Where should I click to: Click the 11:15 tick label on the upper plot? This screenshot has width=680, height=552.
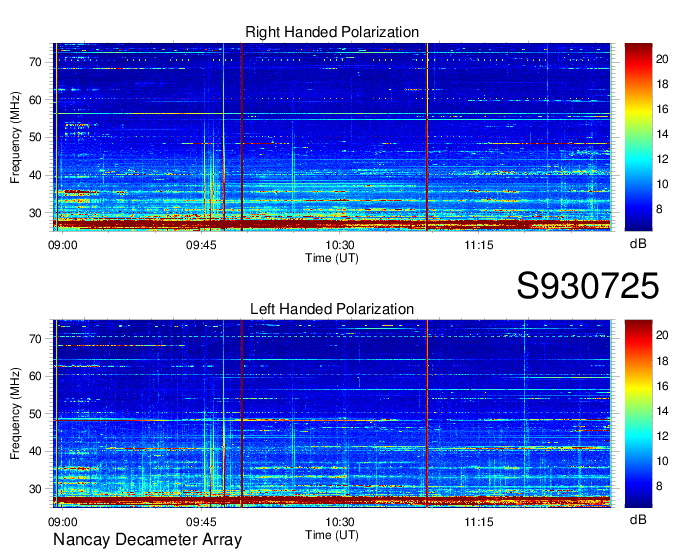pos(479,245)
